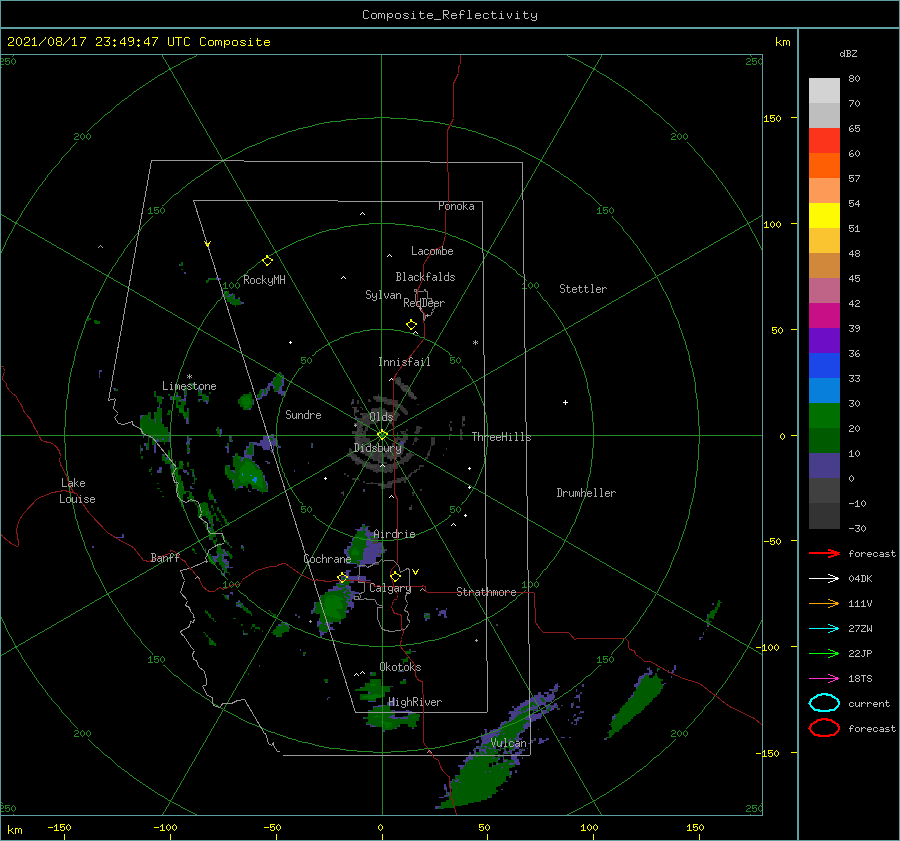900x841 pixels.
Task: Click the Strathmore town label
Action: pos(486,592)
